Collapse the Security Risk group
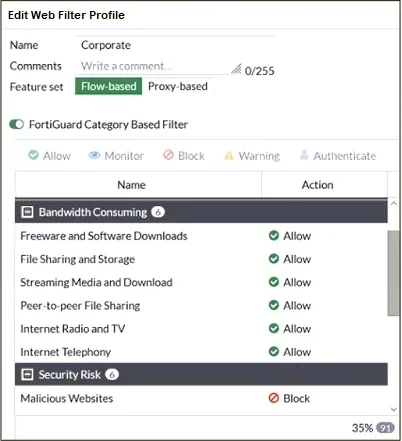The width and height of the screenshot is (402, 441). tap(27, 374)
